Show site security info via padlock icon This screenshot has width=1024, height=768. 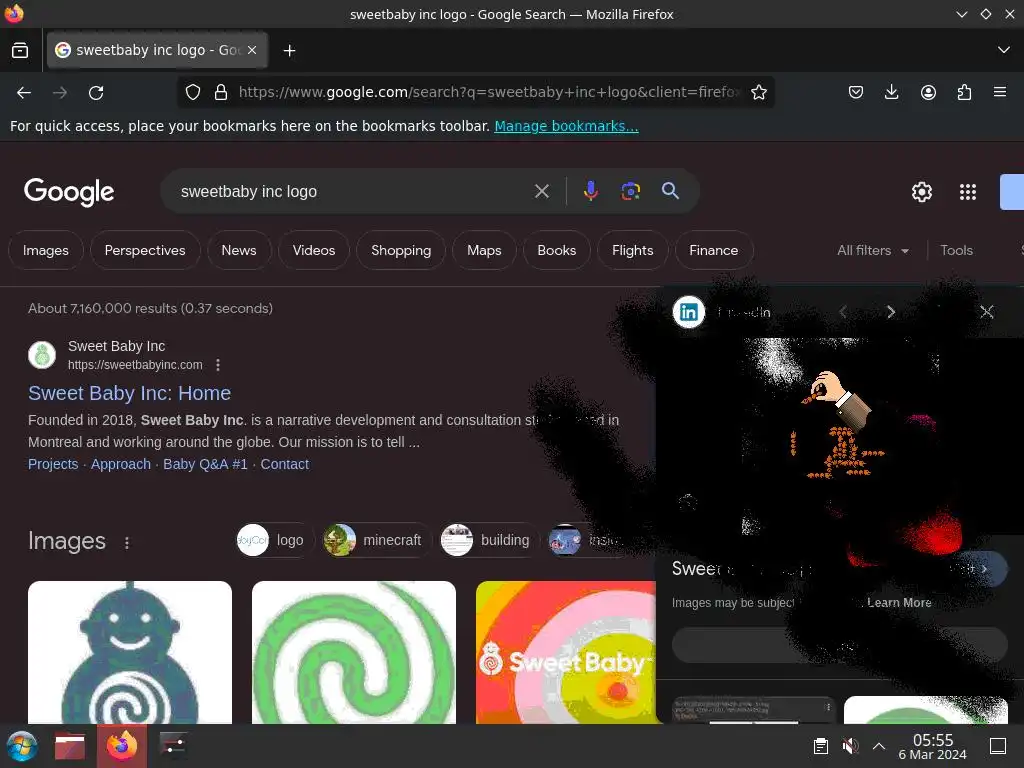pos(221,92)
